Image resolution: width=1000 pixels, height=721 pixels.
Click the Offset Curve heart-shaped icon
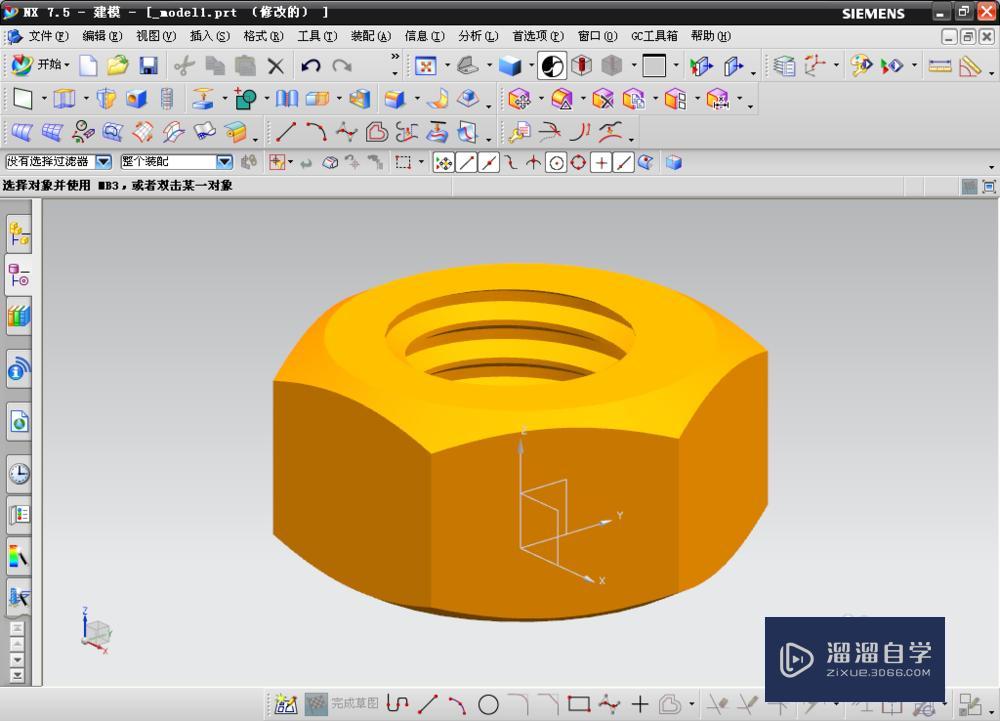pyautogui.click(x=377, y=132)
